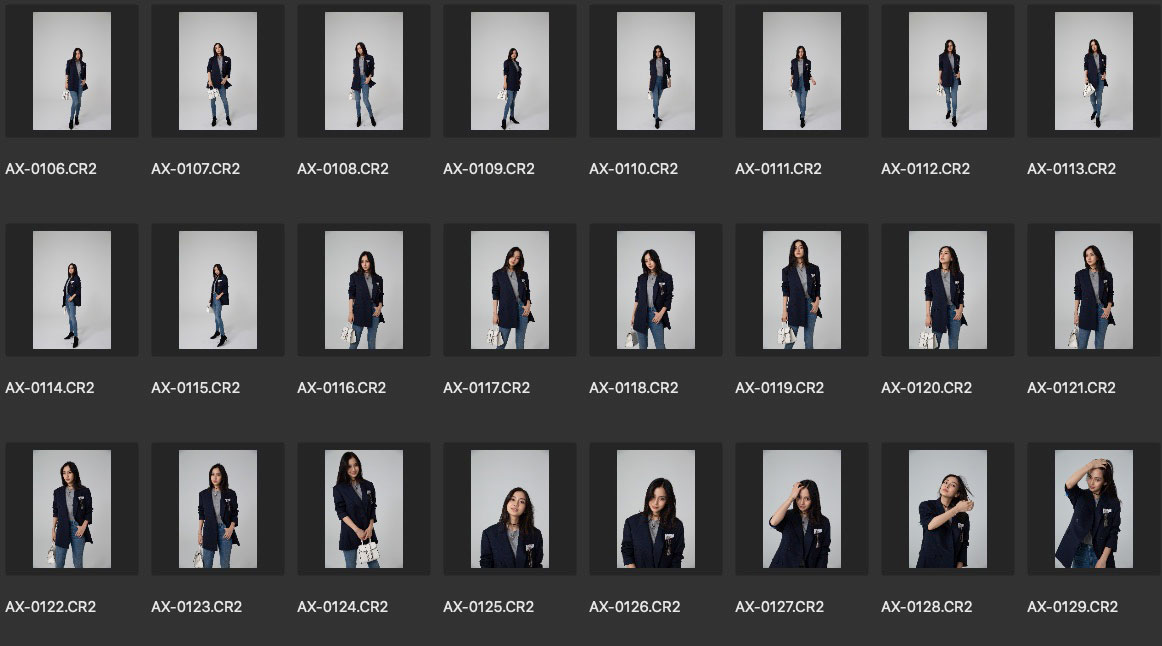The height and width of the screenshot is (646, 1162).
Task: Select the AX-0118.CR2 image
Action: click(x=656, y=290)
